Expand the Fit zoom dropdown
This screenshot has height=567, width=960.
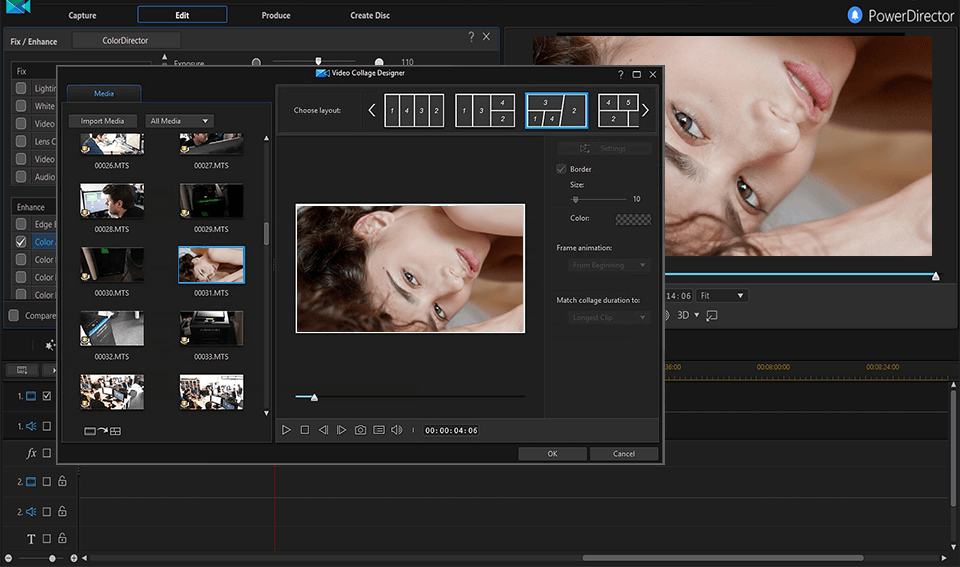[x=722, y=296]
